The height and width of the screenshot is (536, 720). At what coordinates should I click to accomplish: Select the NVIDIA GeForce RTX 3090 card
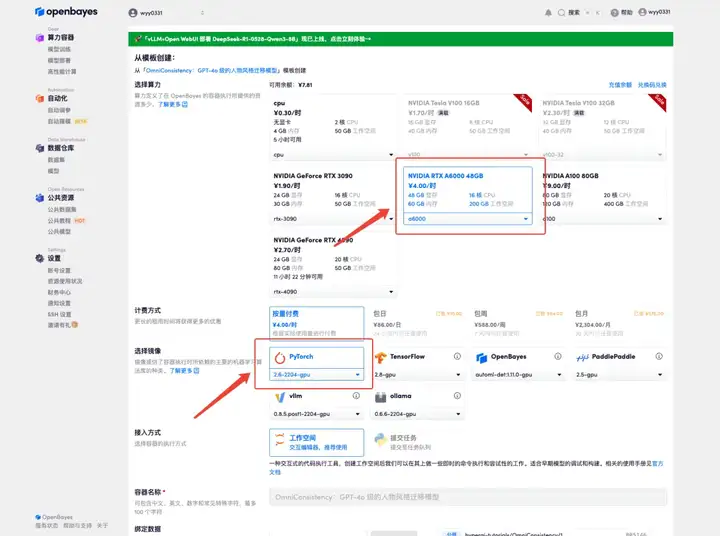click(333, 197)
